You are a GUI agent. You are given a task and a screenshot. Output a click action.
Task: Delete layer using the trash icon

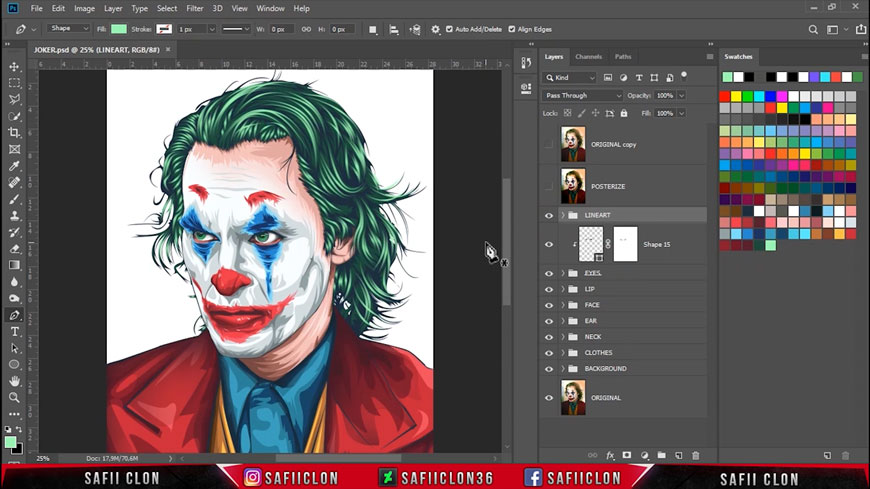(x=696, y=455)
